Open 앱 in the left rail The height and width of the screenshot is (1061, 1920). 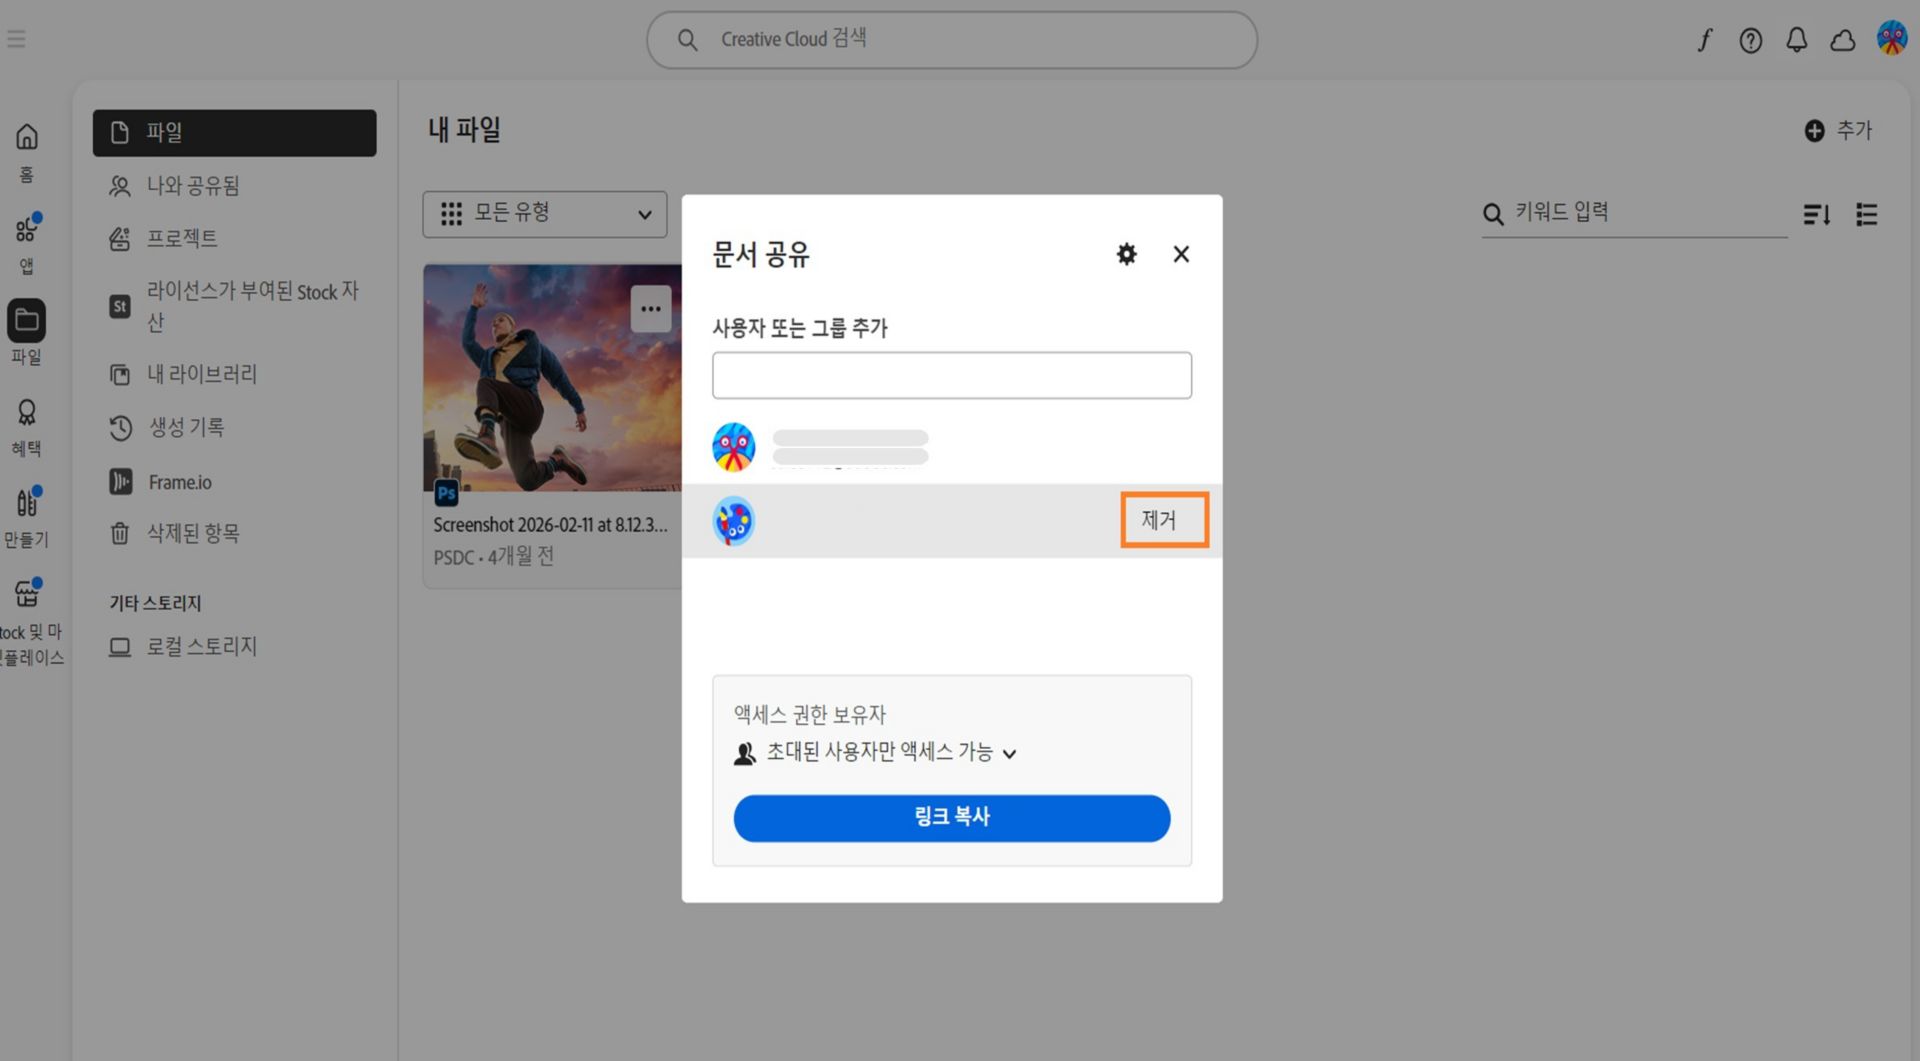[x=27, y=243]
